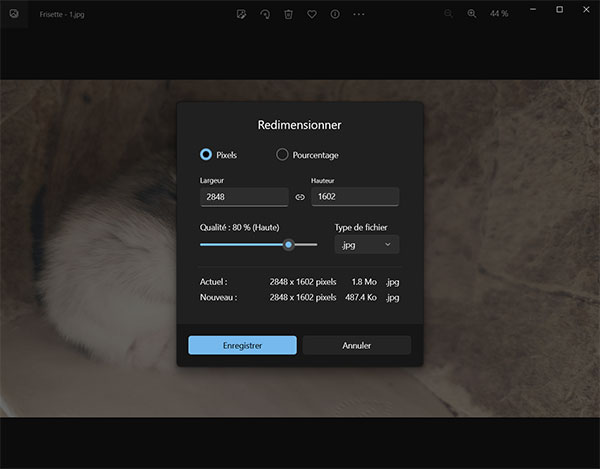Click the Enregistrer button
This screenshot has height=469, width=600.
242,345
